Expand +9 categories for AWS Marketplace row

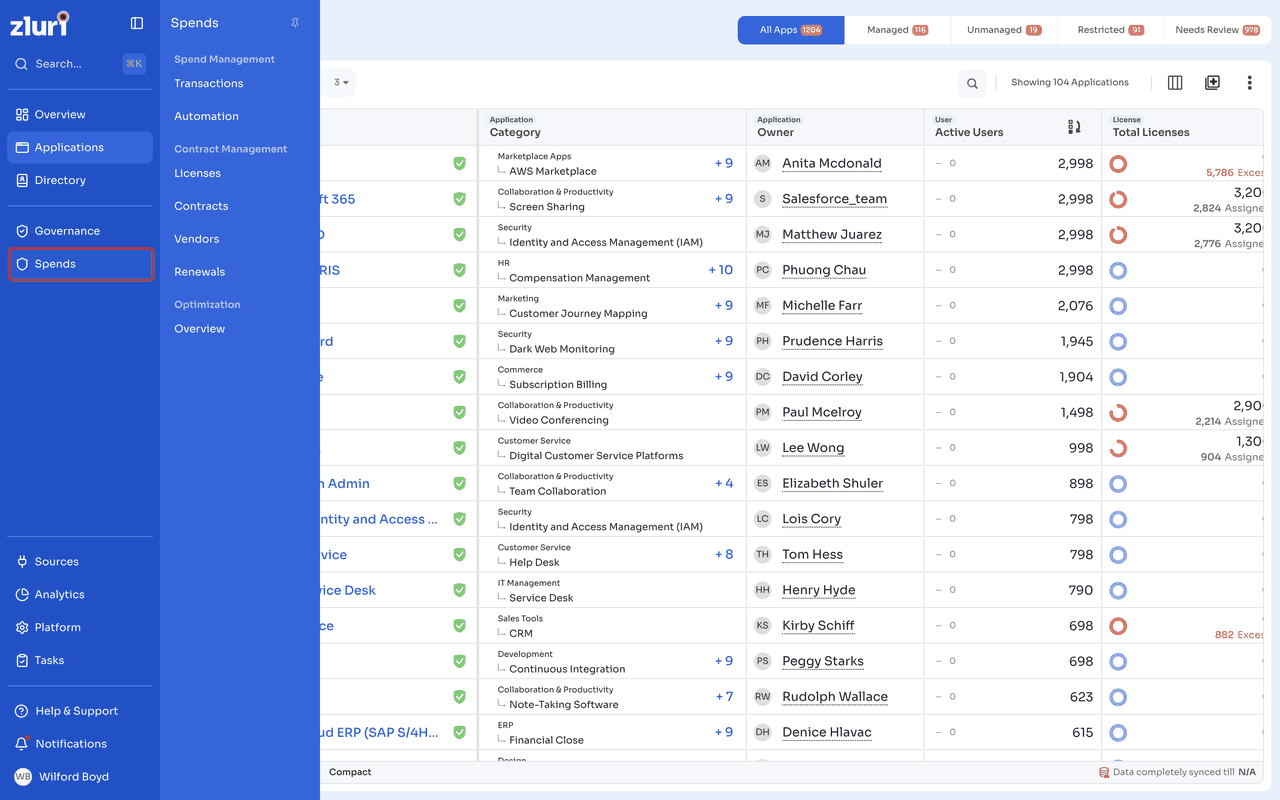tap(724, 163)
